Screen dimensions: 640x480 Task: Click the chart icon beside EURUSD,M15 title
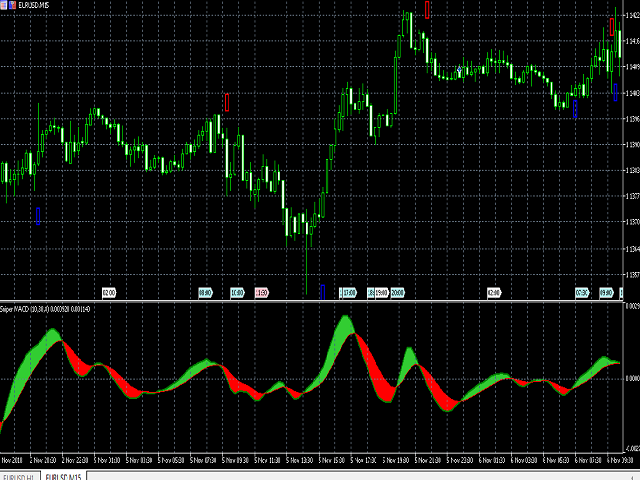pos(5,5)
